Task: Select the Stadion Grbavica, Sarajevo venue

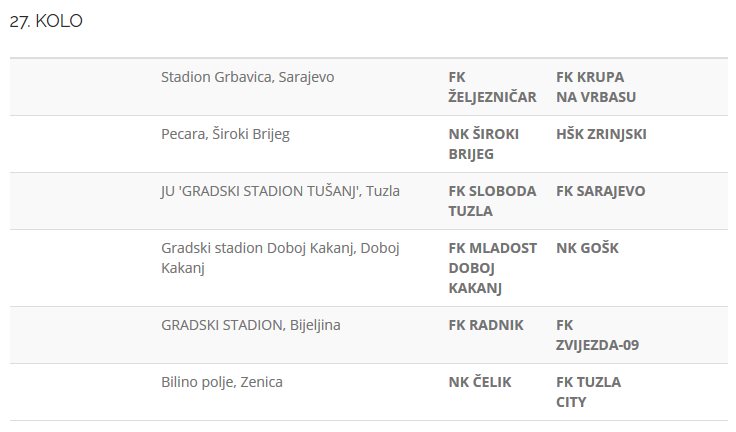Action: coord(247,77)
